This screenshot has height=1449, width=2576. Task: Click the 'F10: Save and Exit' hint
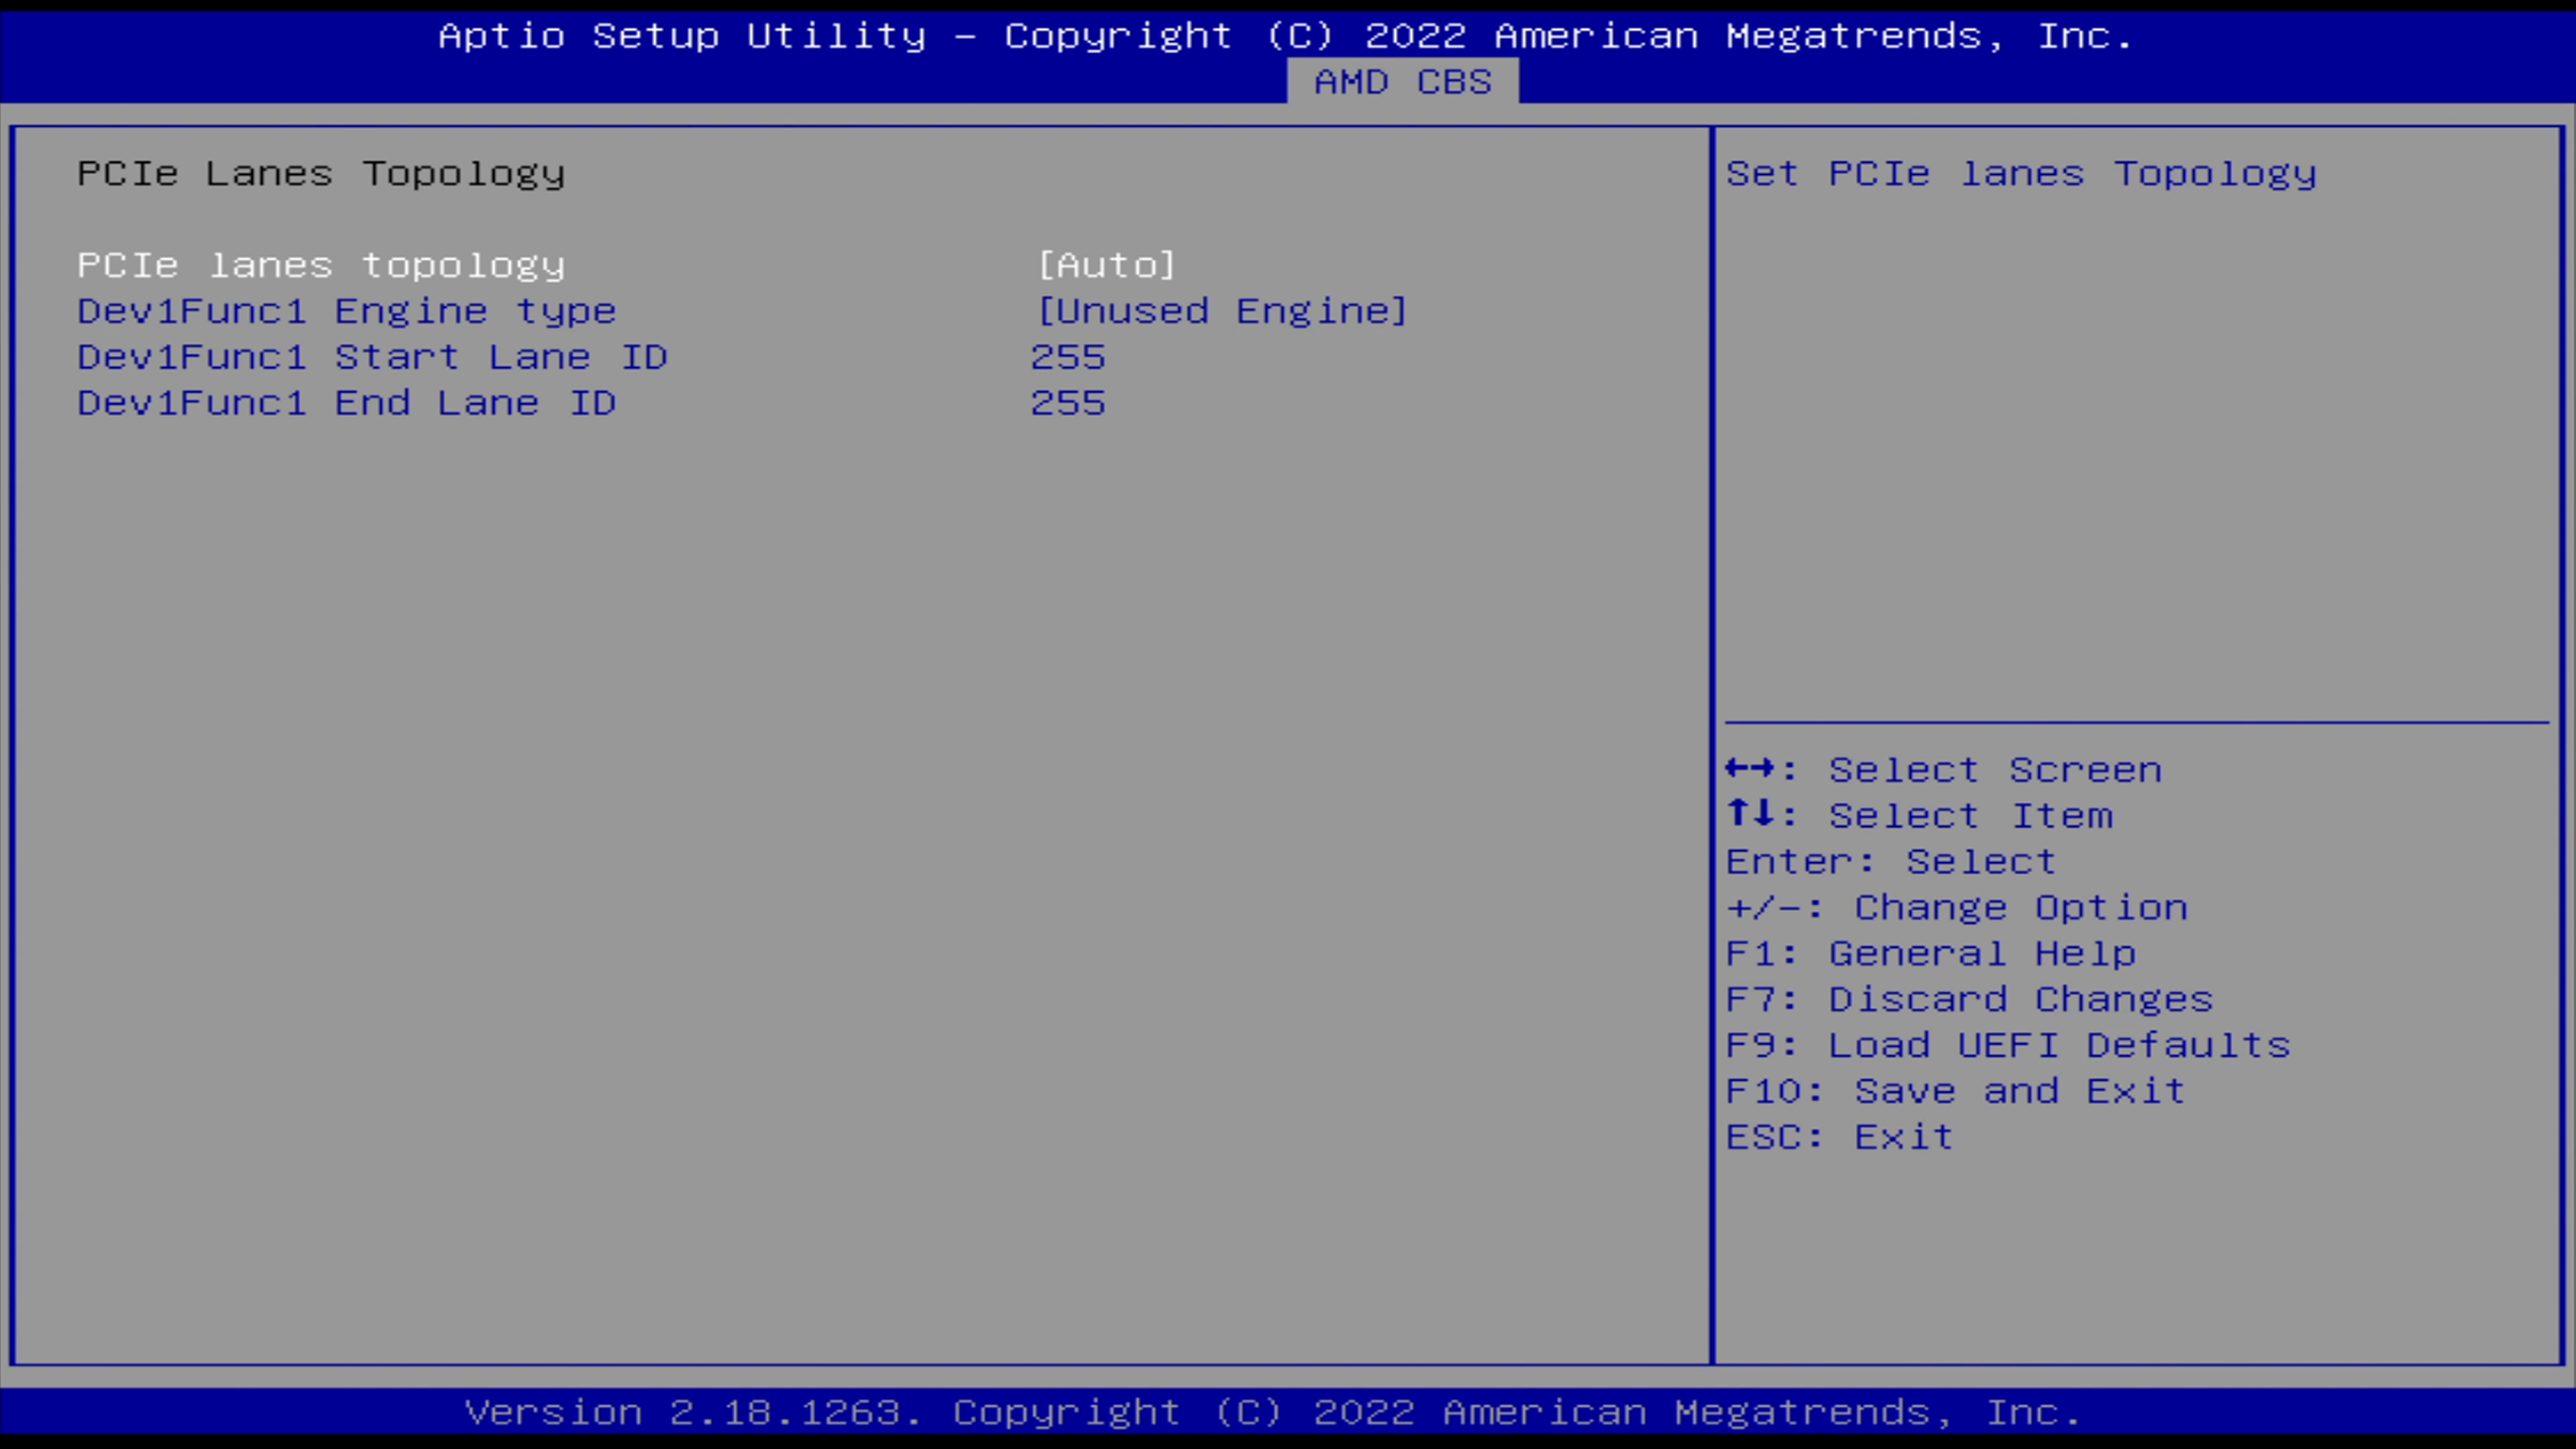pos(1956,1092)
